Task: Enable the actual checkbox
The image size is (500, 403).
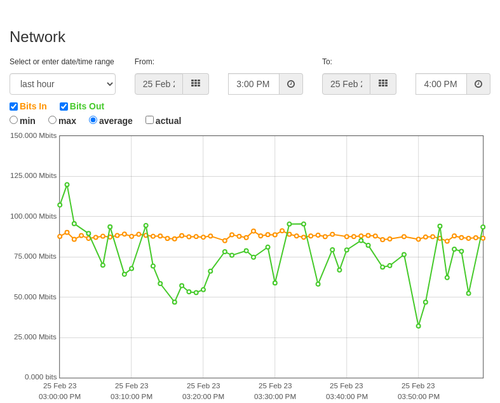Action: [150, 120]
